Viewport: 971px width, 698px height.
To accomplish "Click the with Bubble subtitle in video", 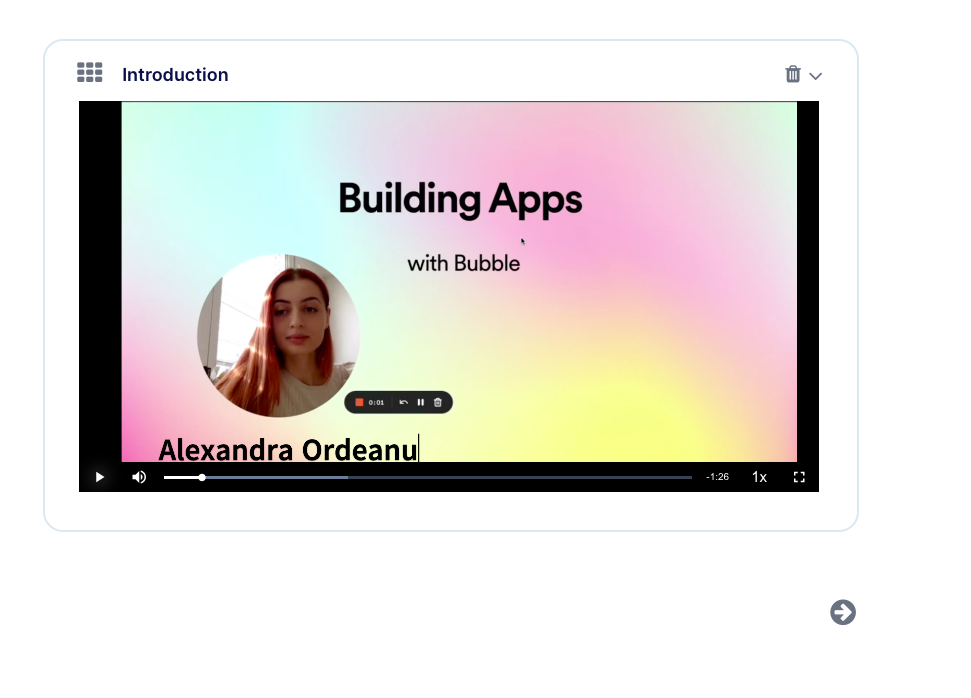I will [464, 263].
